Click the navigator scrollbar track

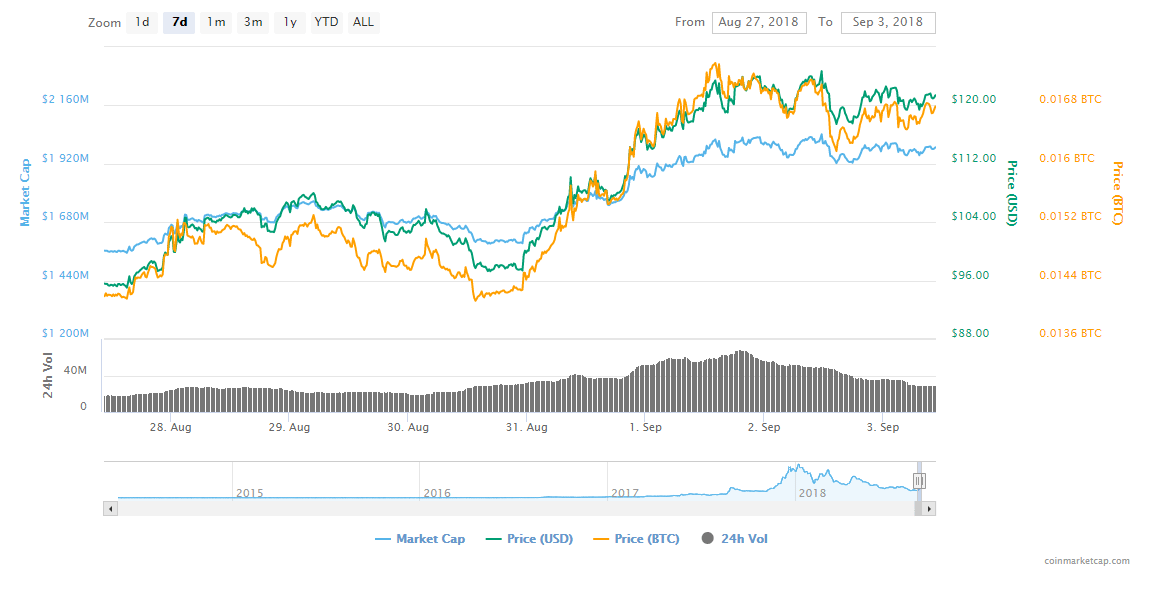(x=500, y=509)
